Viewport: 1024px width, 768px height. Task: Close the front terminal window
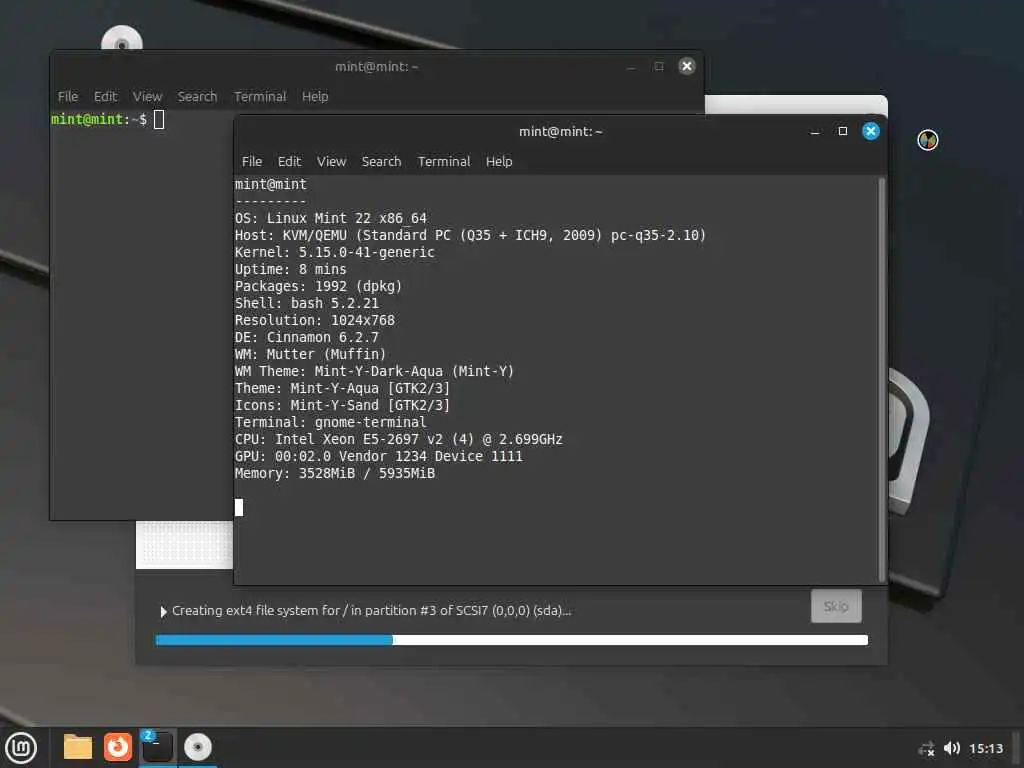(871, 131)
